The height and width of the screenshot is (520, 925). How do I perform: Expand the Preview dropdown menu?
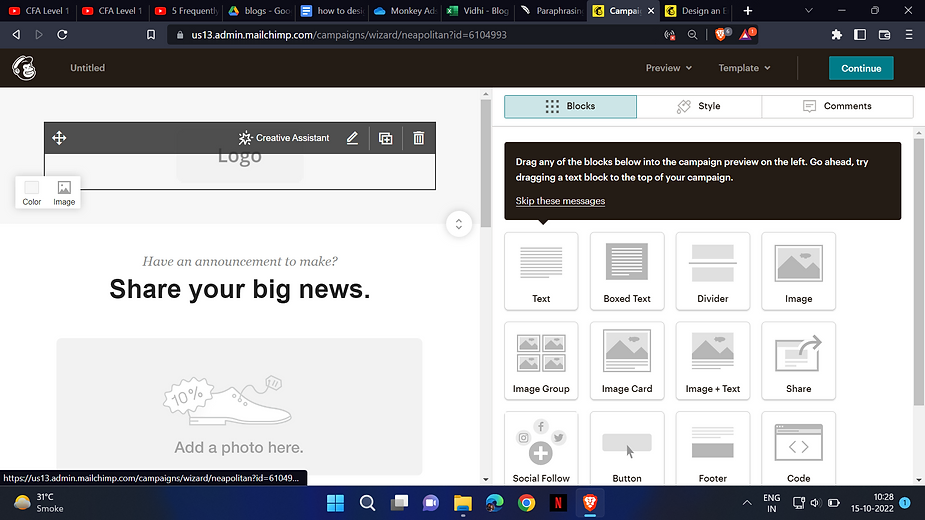click(669, 68)
